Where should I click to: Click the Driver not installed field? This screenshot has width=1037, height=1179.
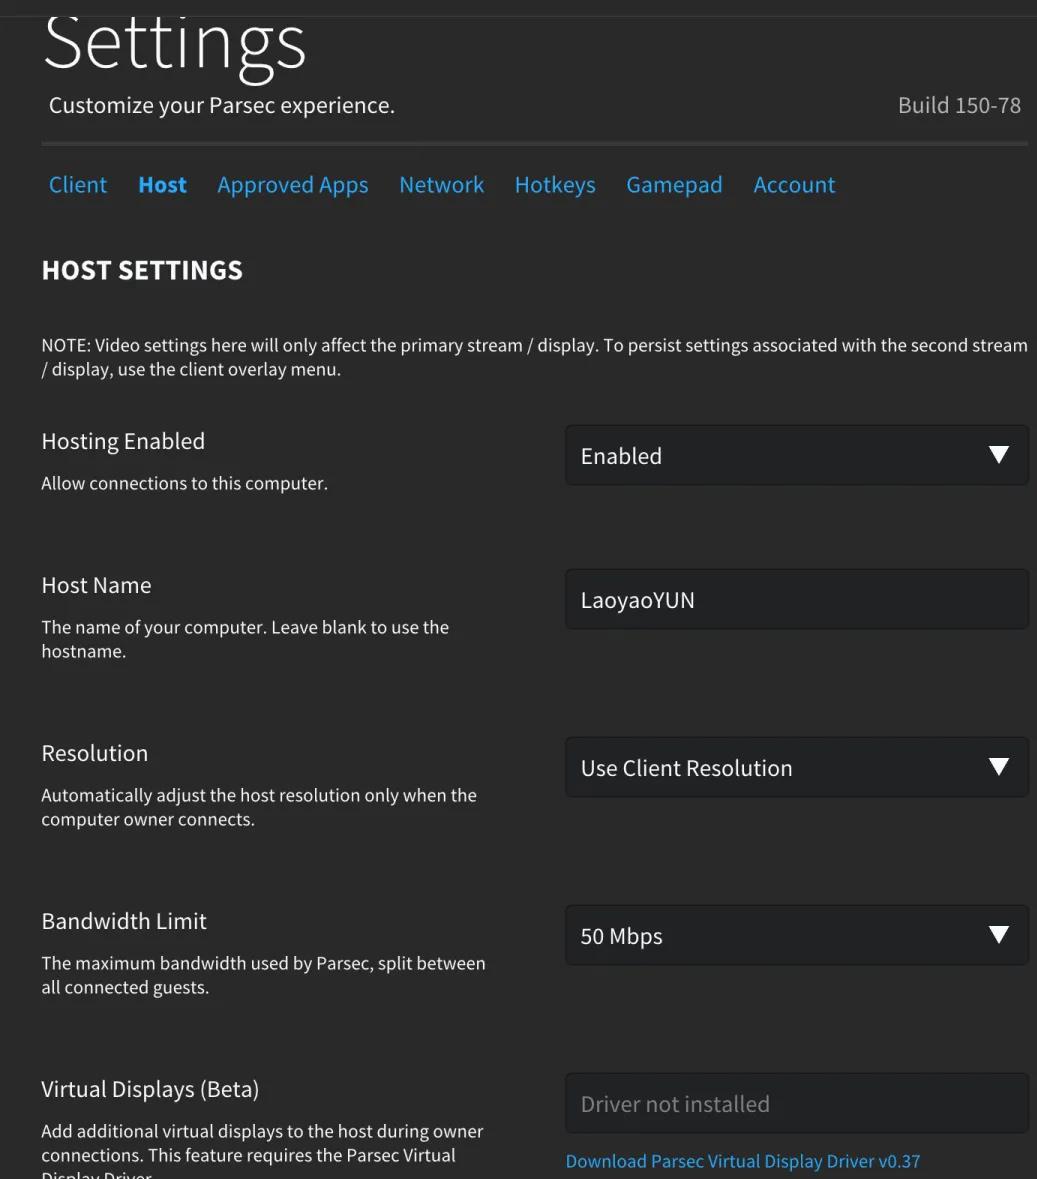796,1103
